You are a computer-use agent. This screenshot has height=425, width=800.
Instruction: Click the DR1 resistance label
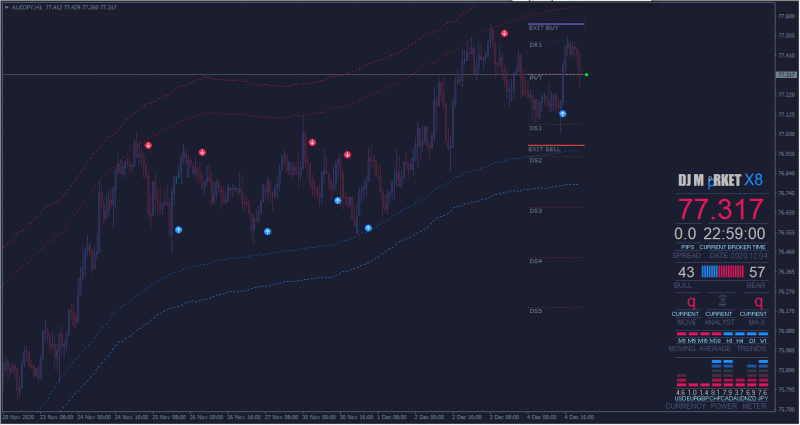coord(535,45)
